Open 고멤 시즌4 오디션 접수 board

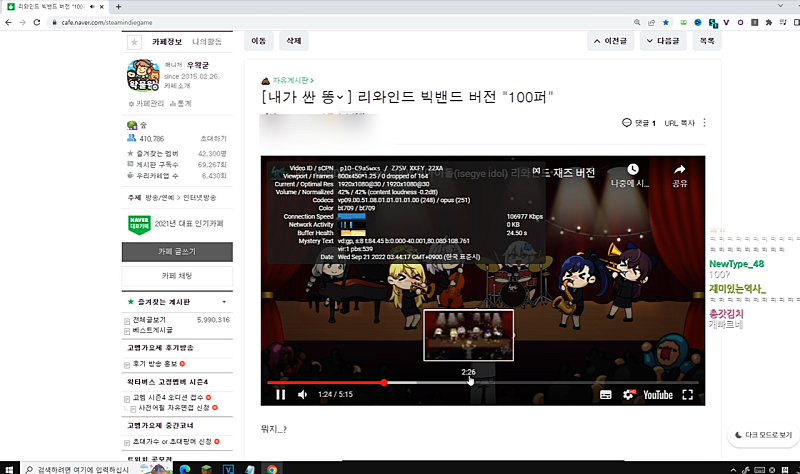click(x=168, y=397)
